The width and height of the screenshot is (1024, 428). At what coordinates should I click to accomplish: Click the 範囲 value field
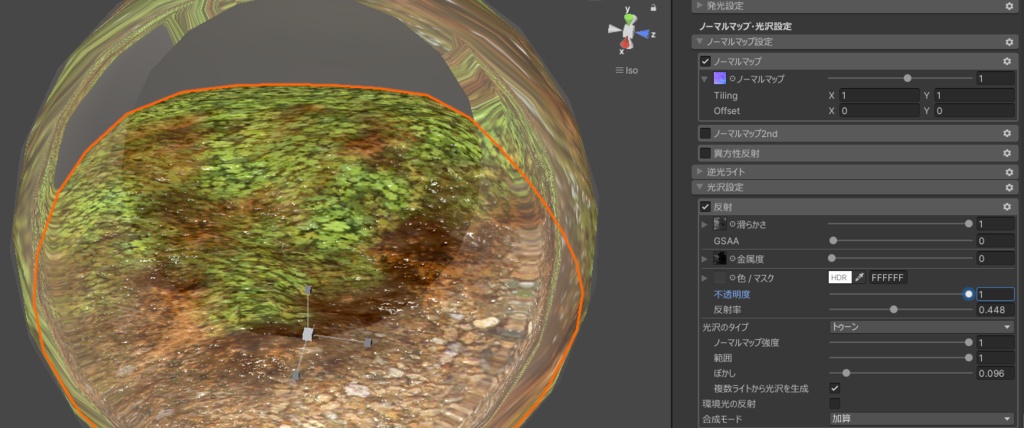coord(995,358)
